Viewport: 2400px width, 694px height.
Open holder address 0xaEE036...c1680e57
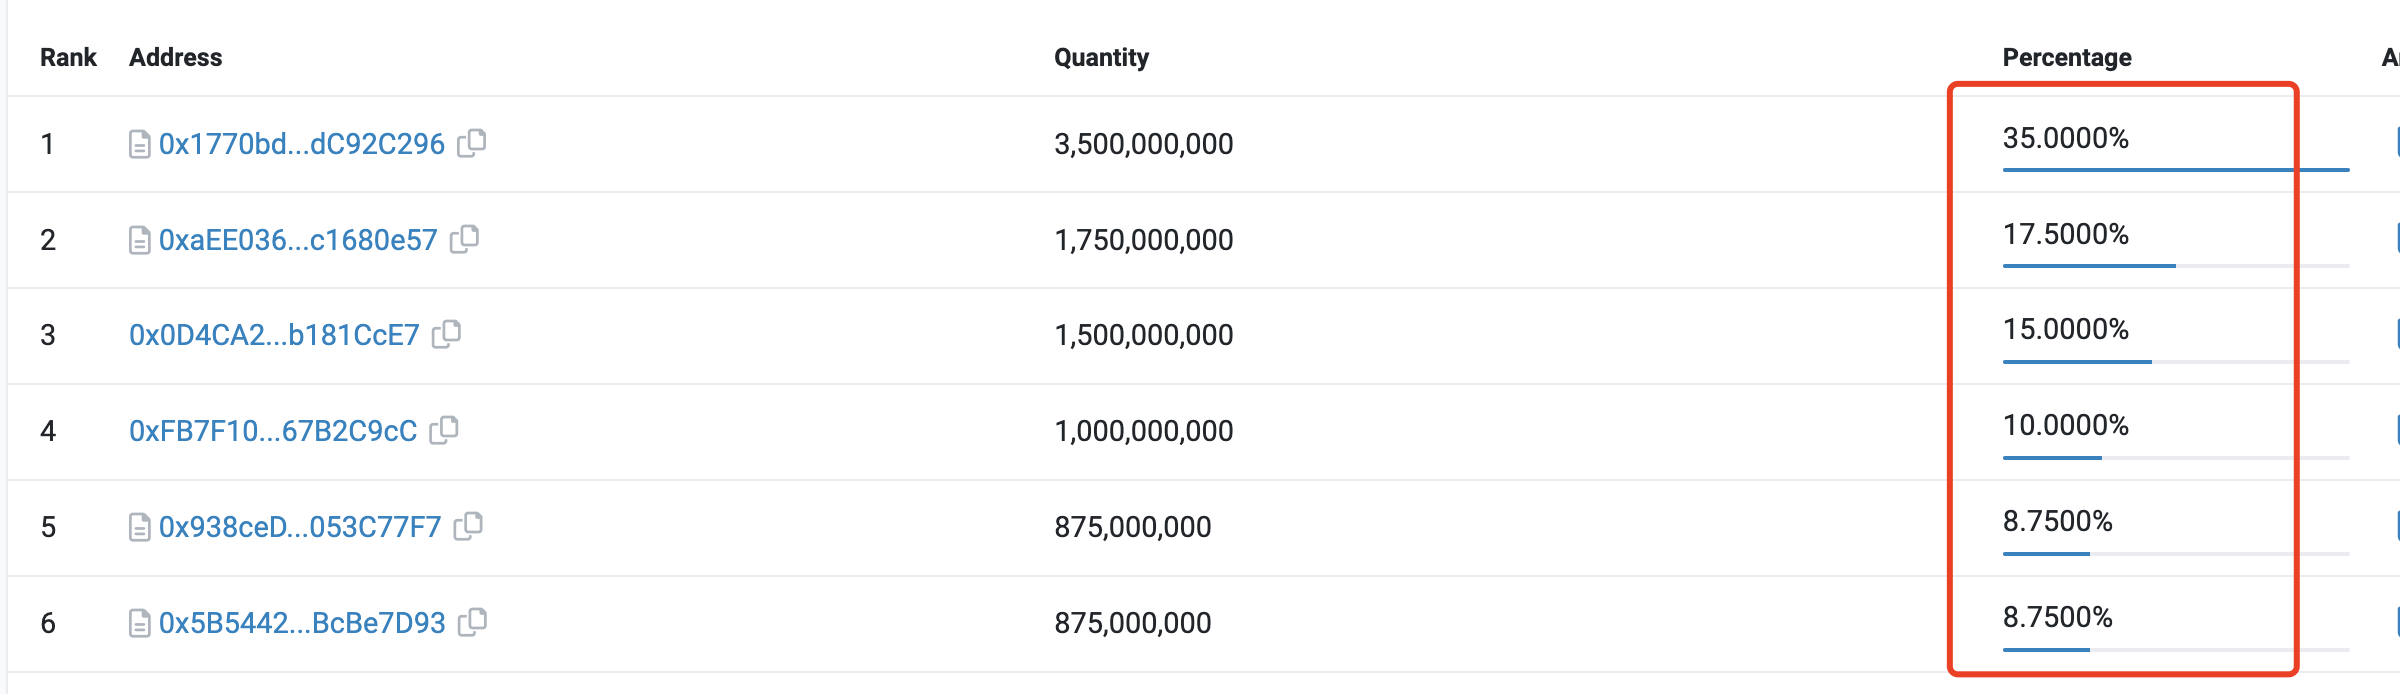point(300,239)
